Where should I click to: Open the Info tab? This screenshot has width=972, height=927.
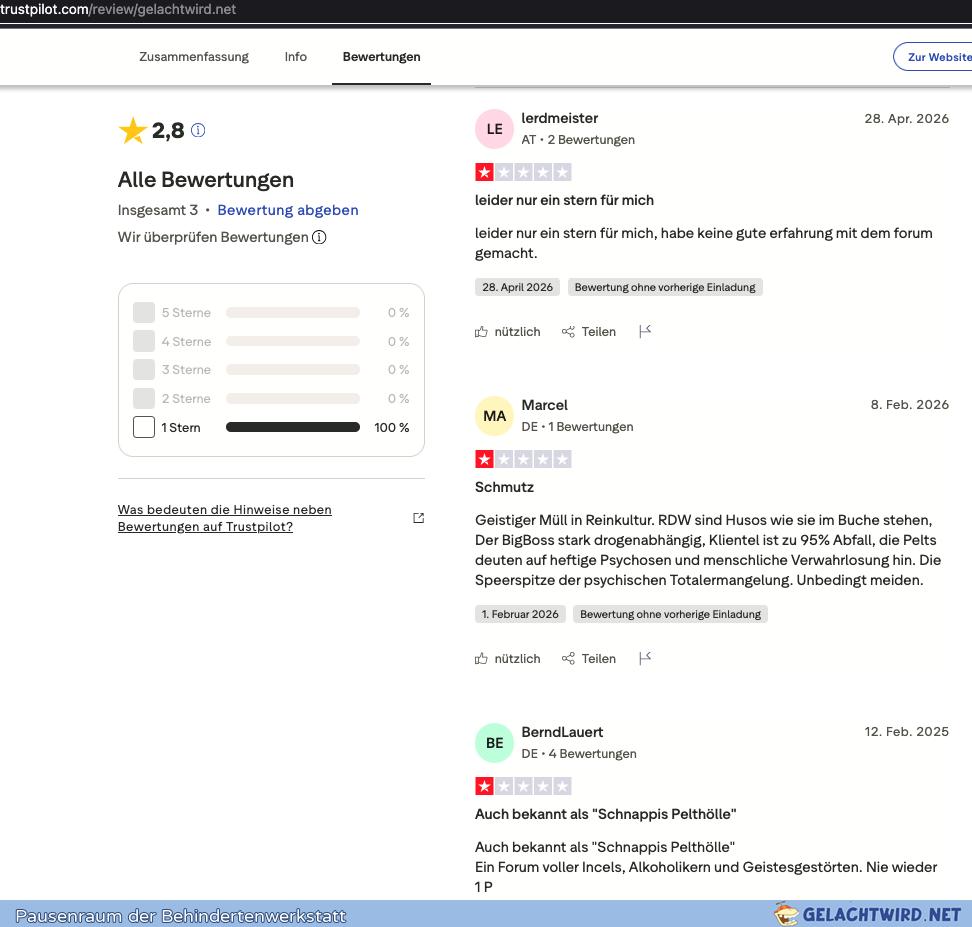tap(296, 56)
